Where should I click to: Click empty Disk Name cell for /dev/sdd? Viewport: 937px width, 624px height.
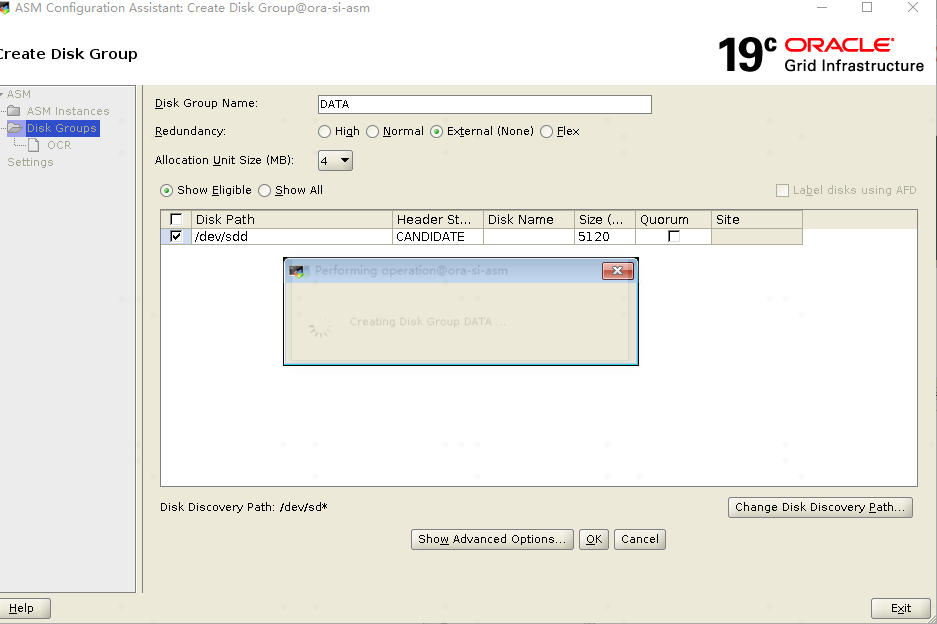click(x=528, y=237)
